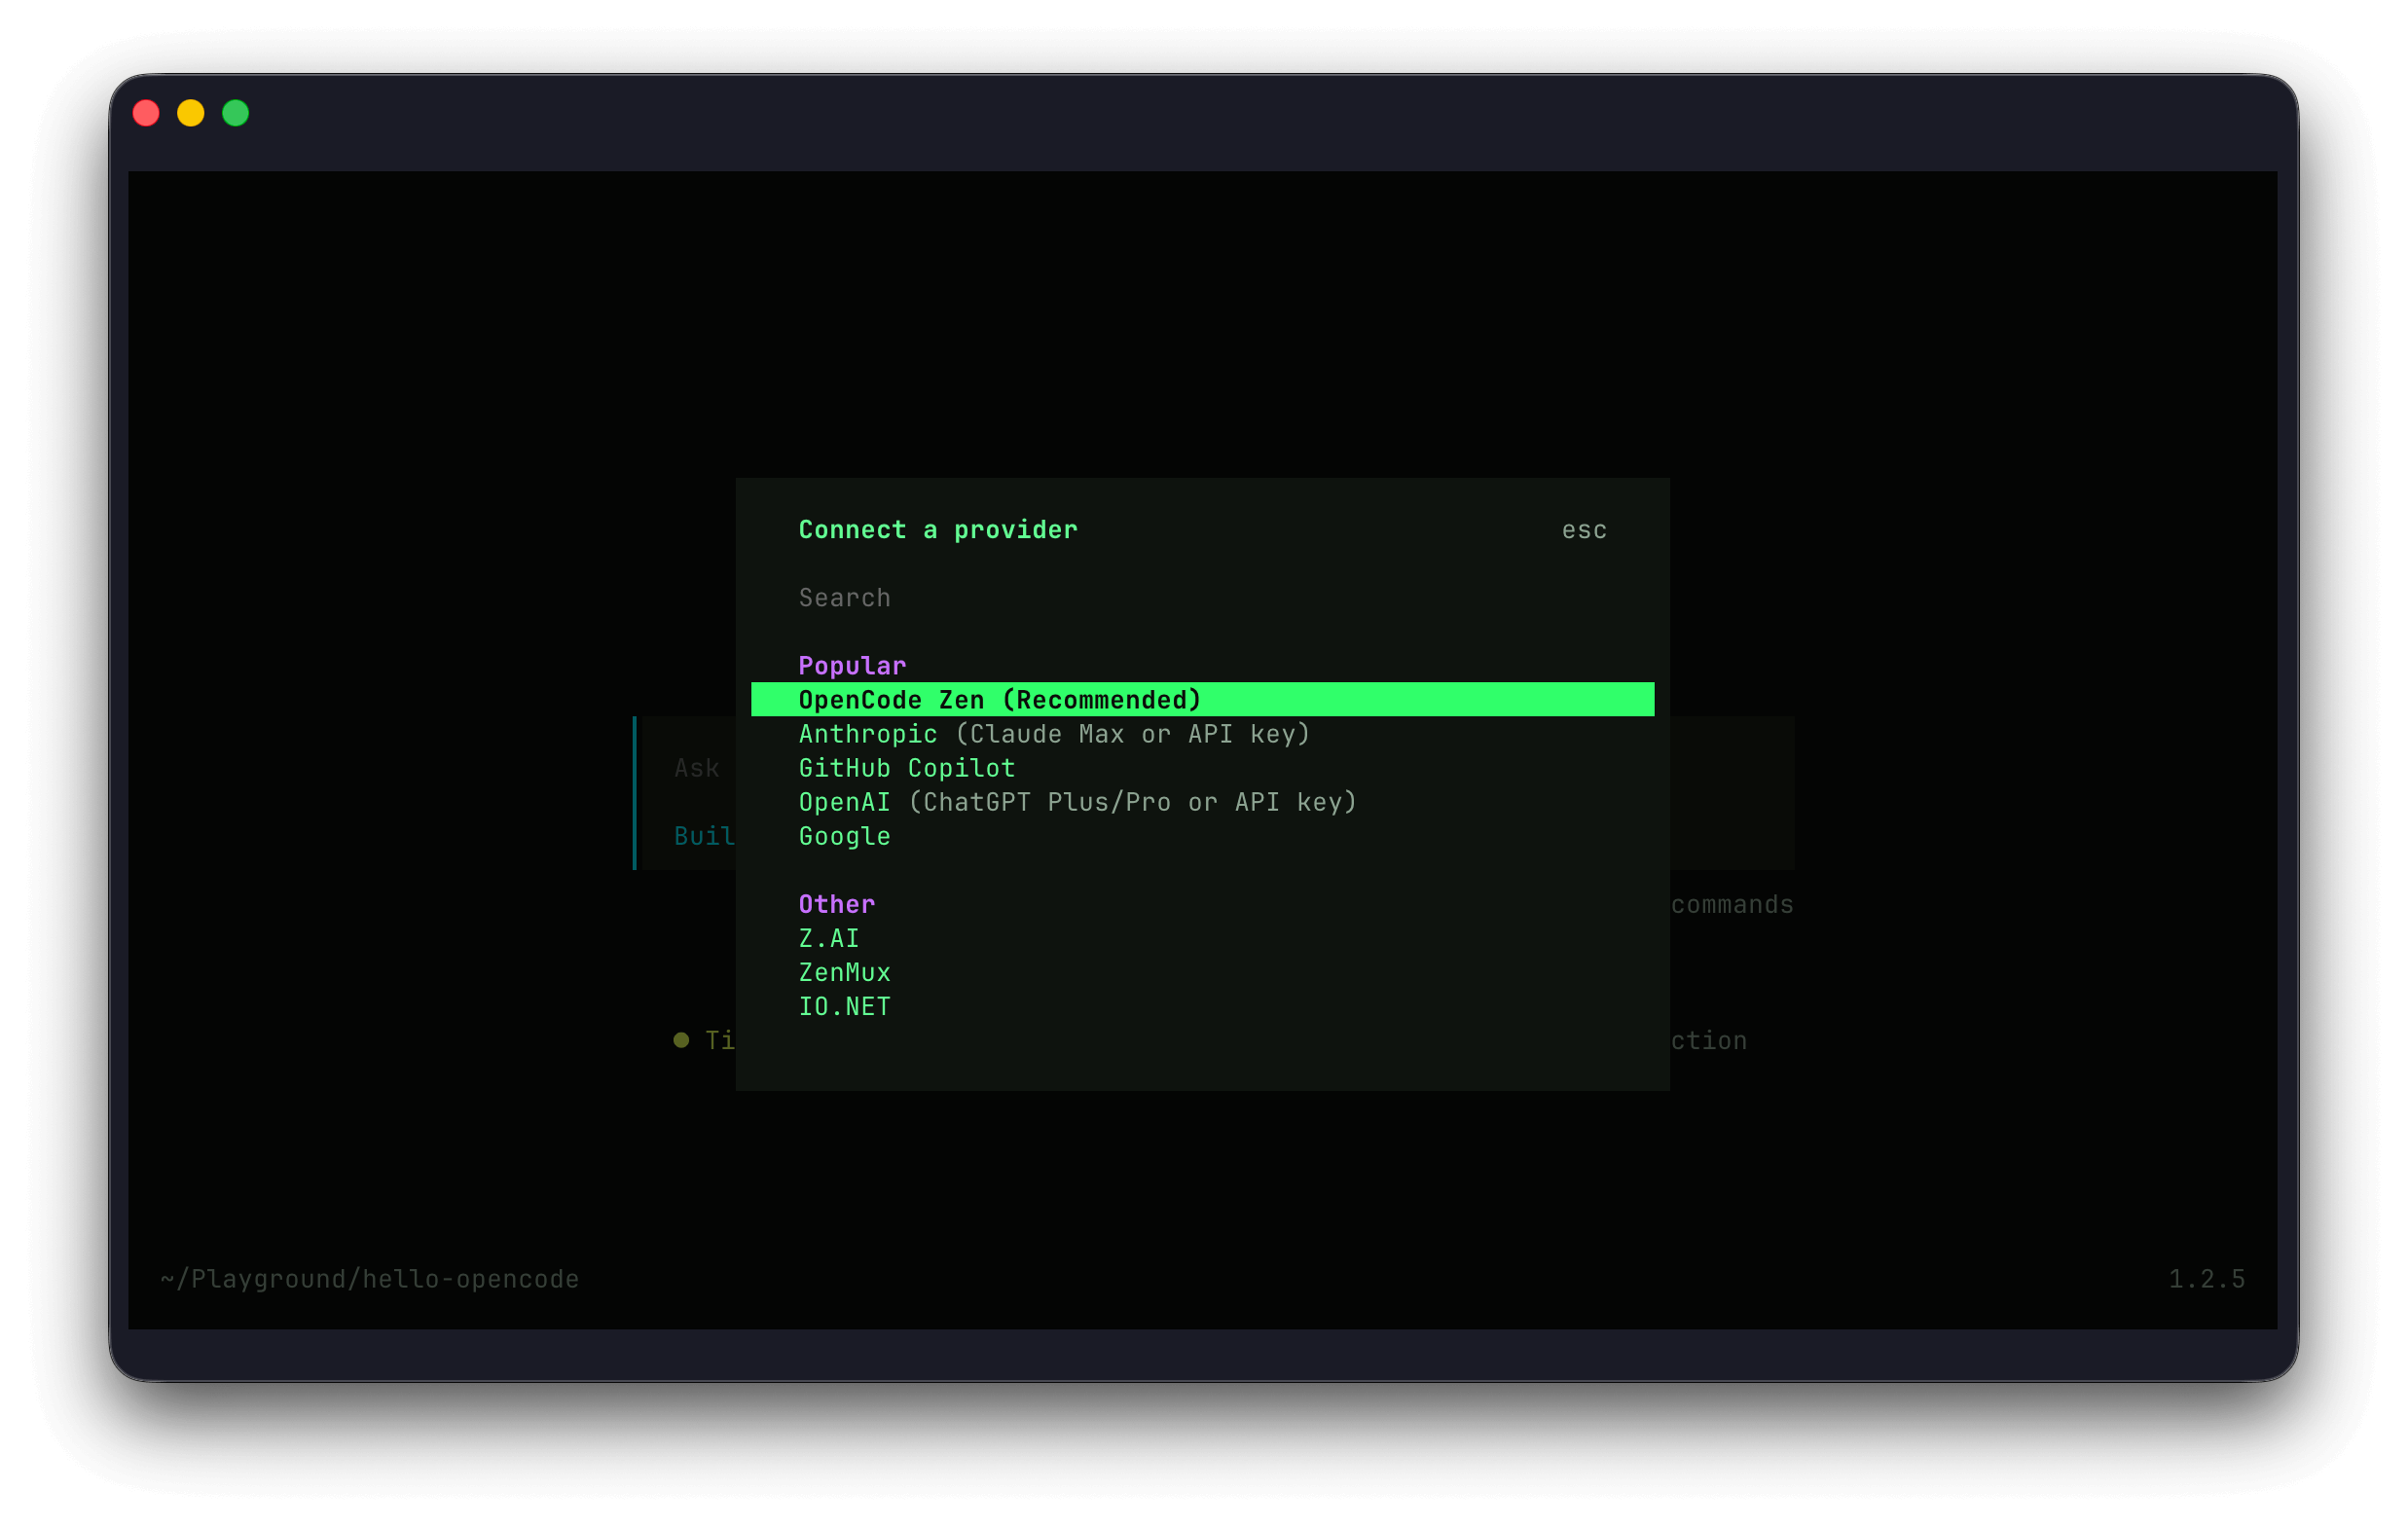Click the version number 1.2.5 in status bar
Screen dimensions: 2408x1526
click(2206, 1278)
